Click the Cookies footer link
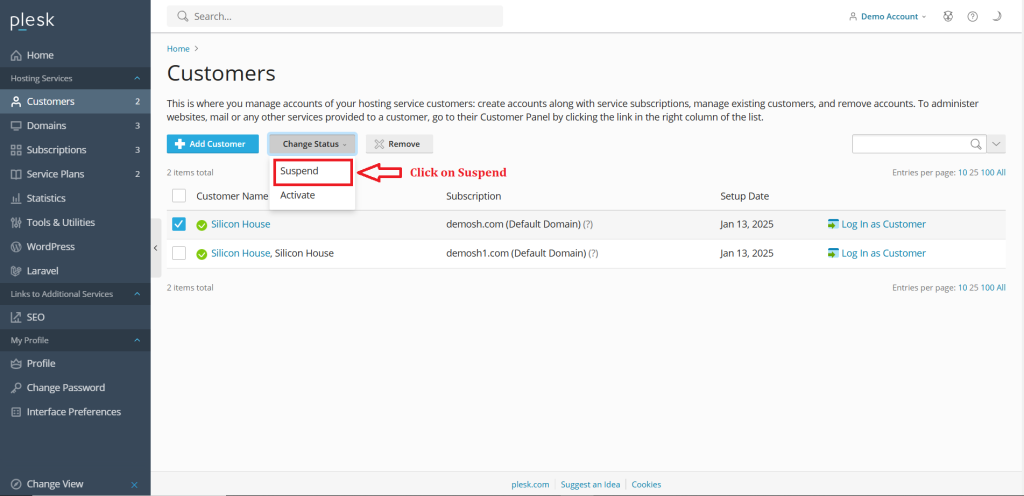 coord(647,485)
